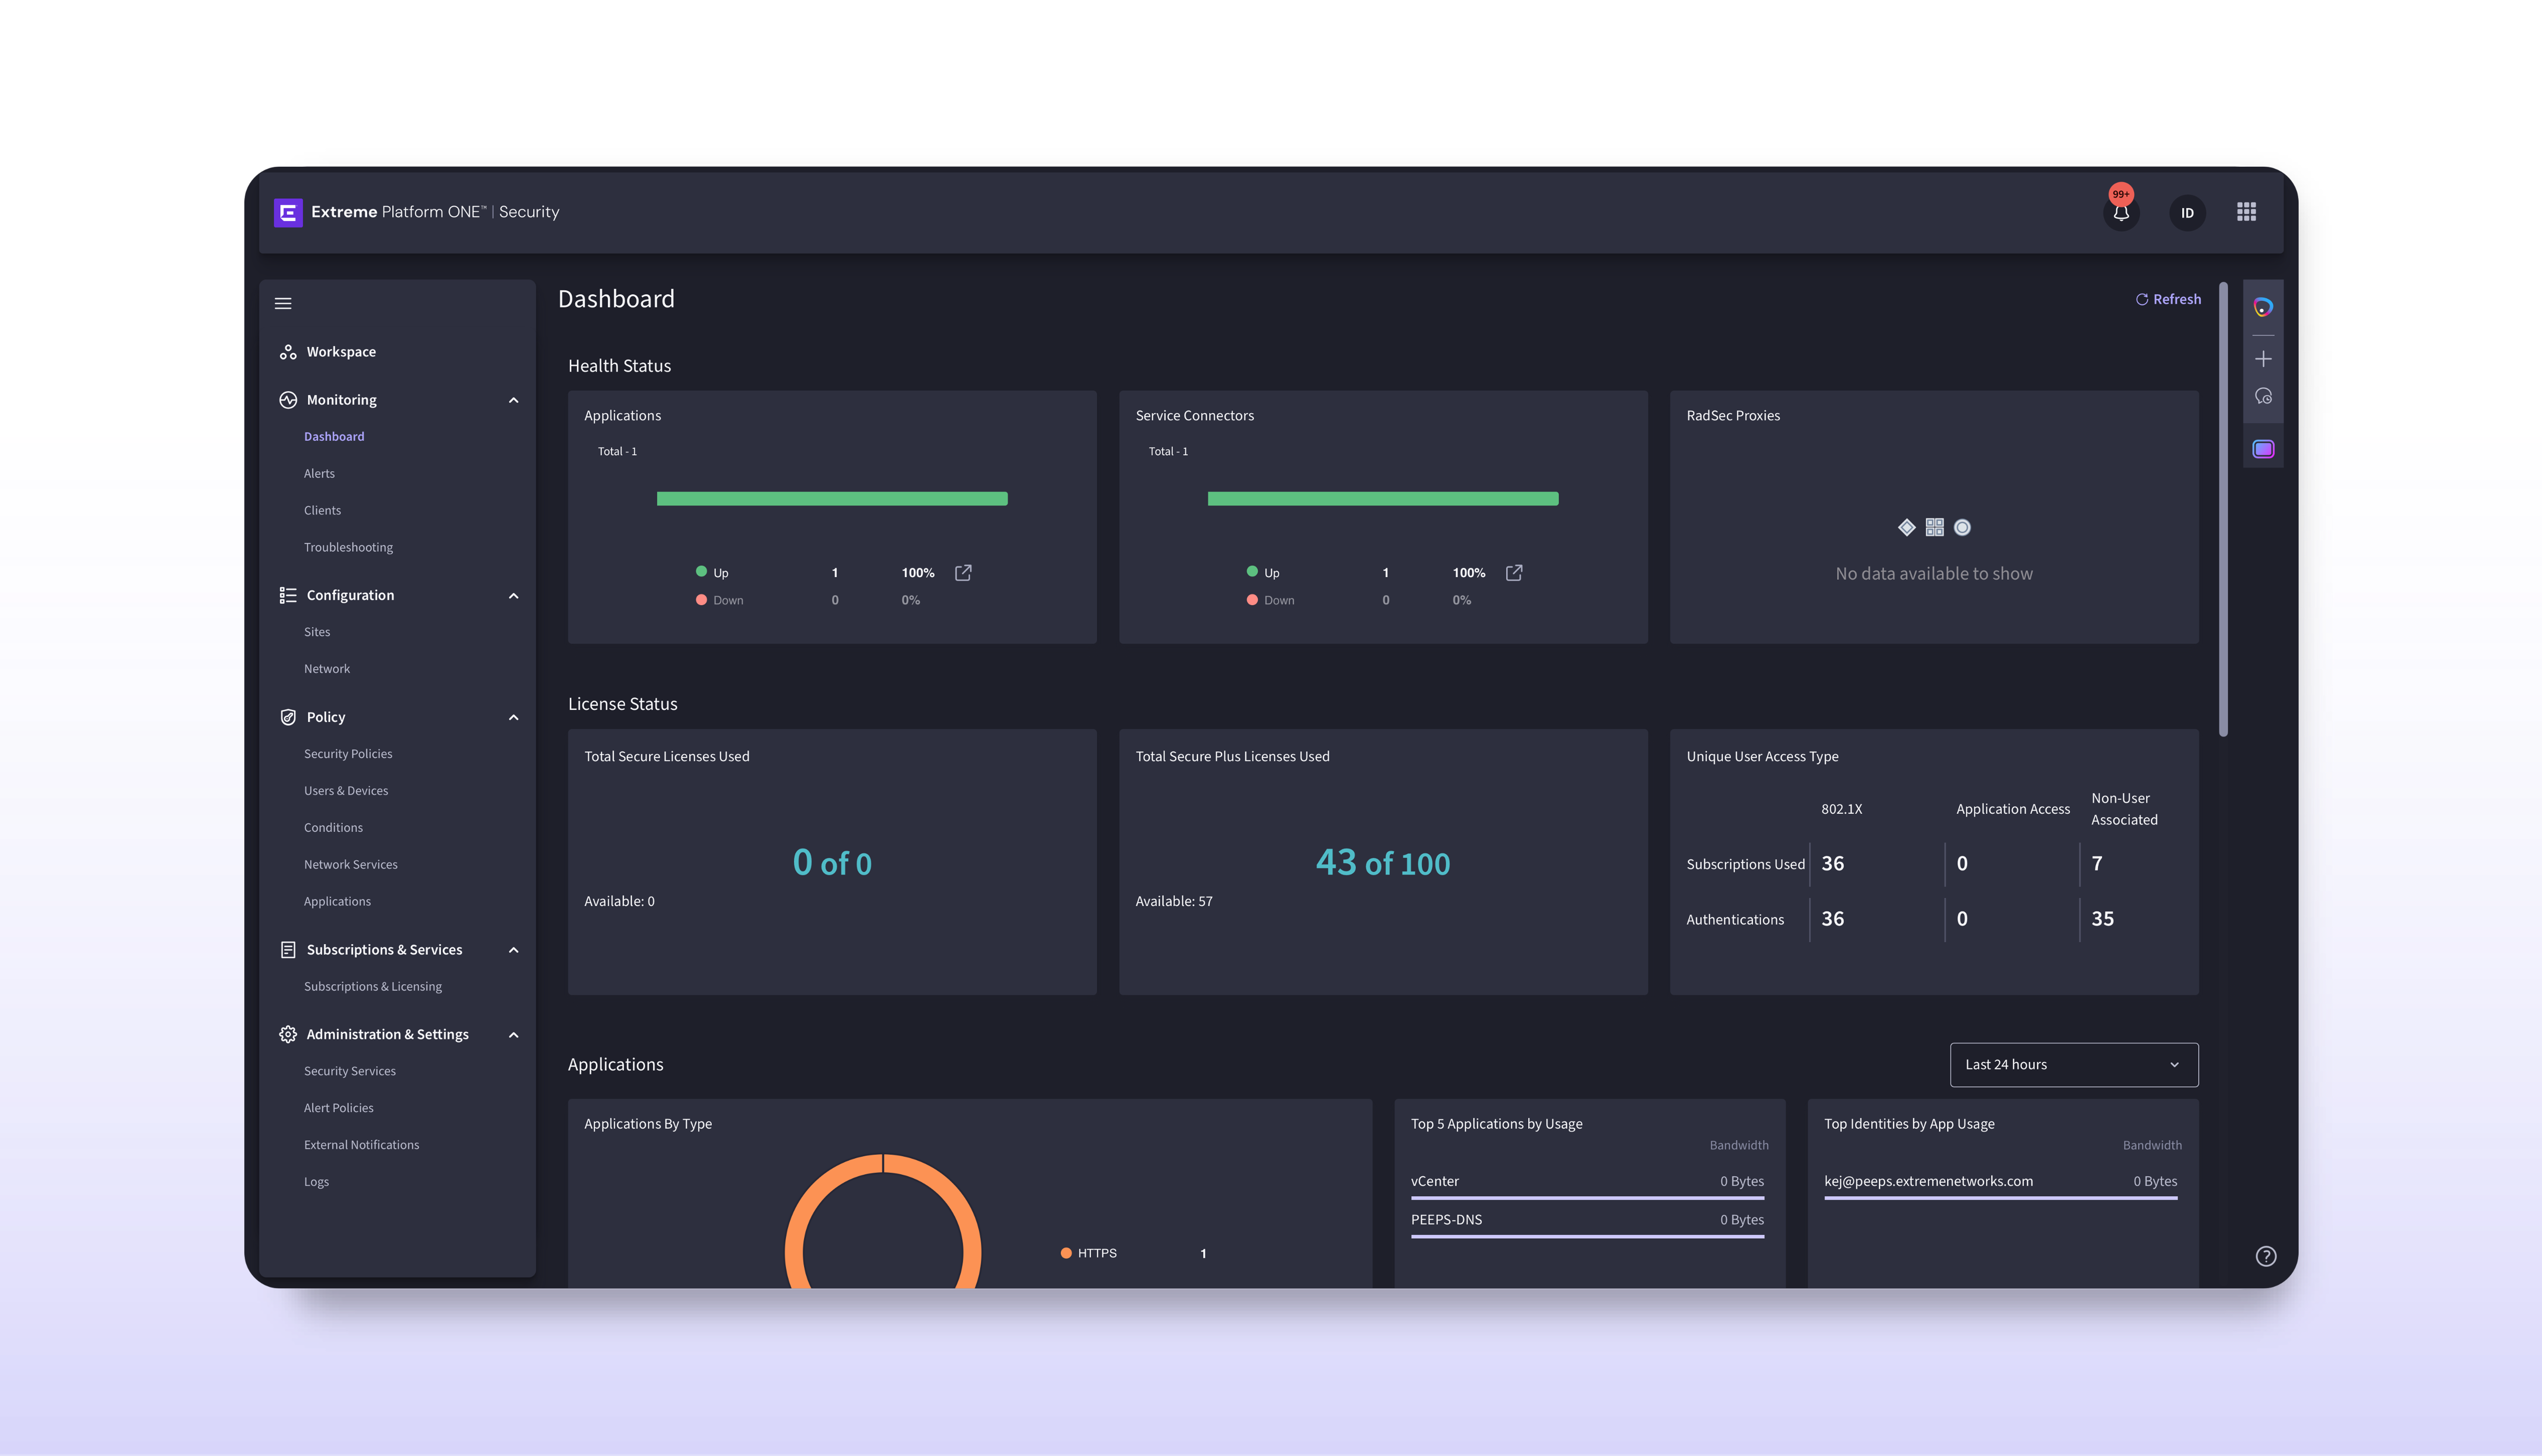Click the colorful copilot ring icon

tap(2263, 307)
